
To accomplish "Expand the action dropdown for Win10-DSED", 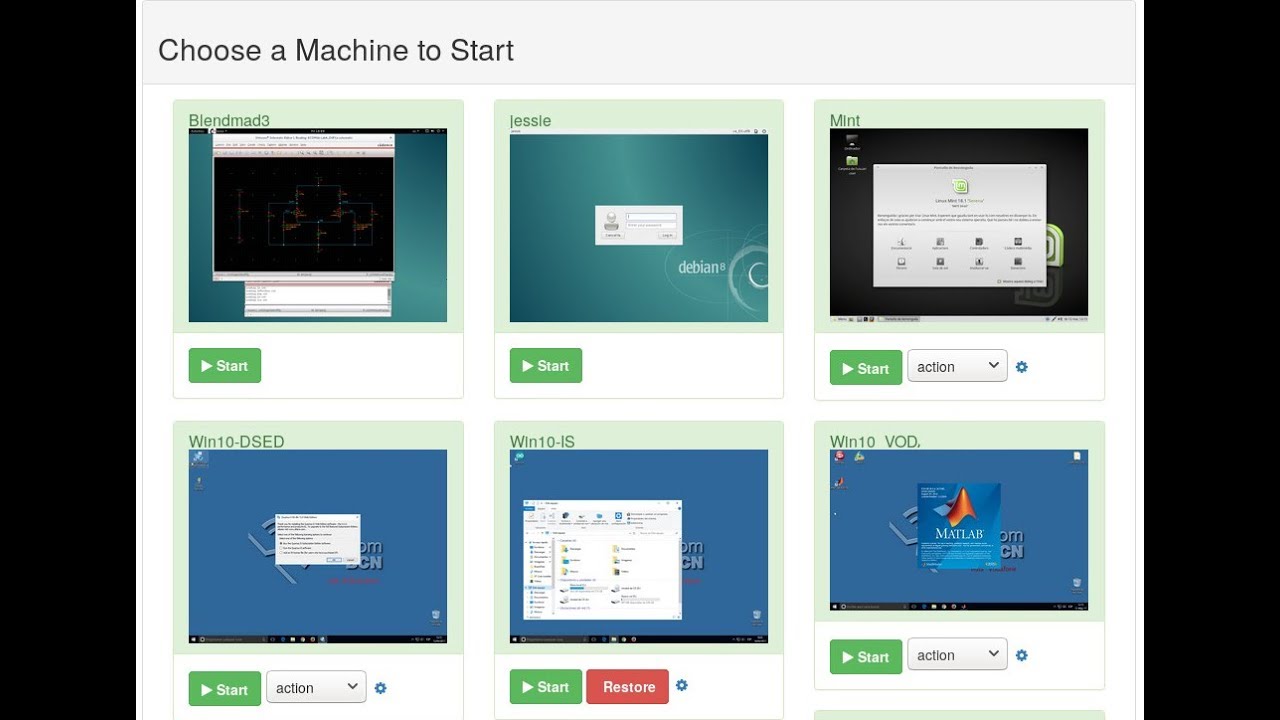I will tap(316, 688).
